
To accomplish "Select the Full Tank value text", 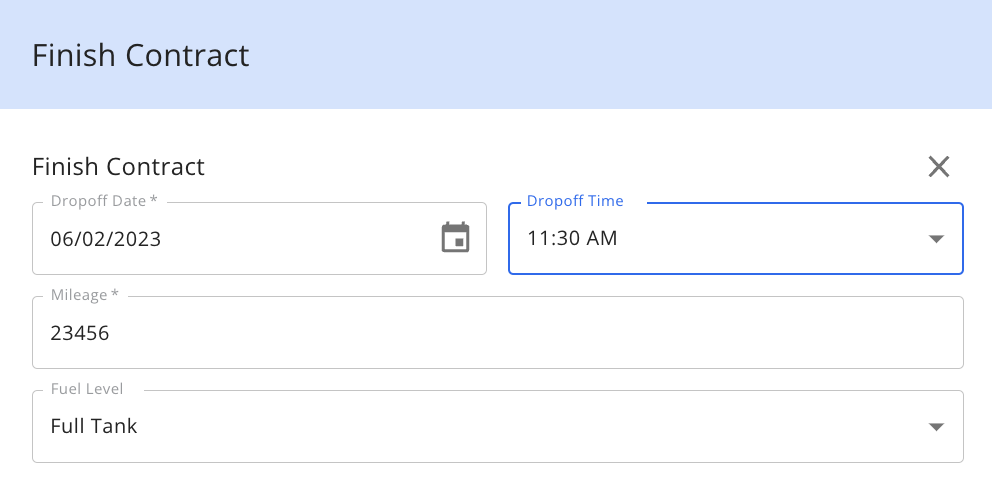I will point(94,427).
